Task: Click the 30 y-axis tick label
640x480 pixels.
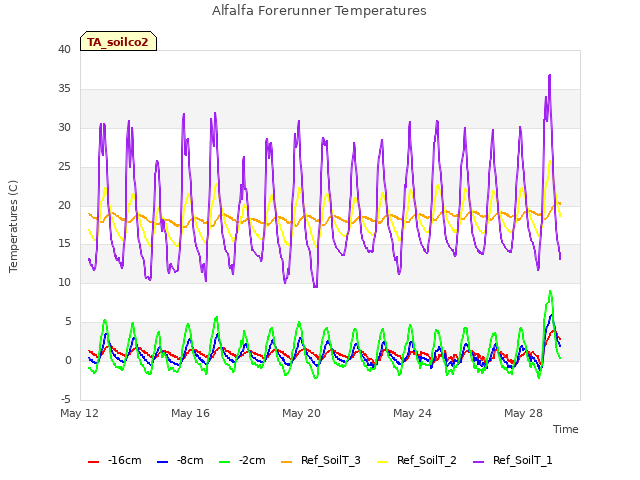Action: click(64, 128)
